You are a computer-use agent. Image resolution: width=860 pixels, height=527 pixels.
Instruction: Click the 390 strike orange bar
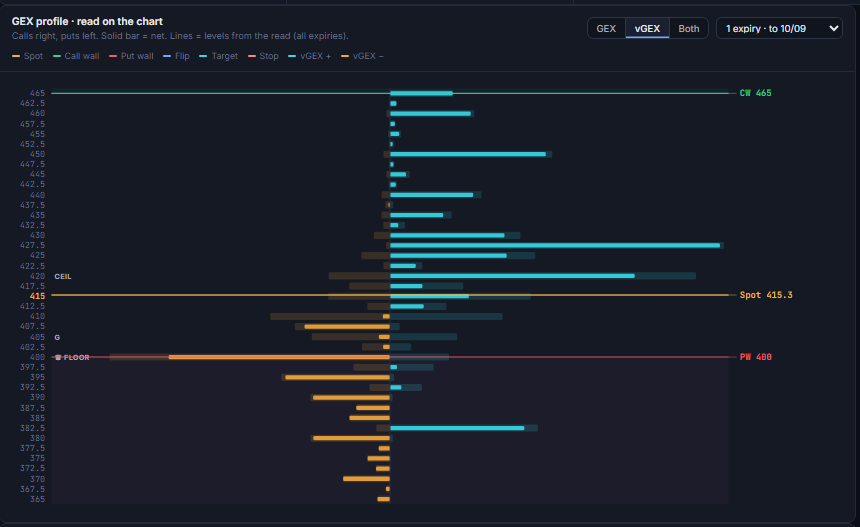[351, 398]
